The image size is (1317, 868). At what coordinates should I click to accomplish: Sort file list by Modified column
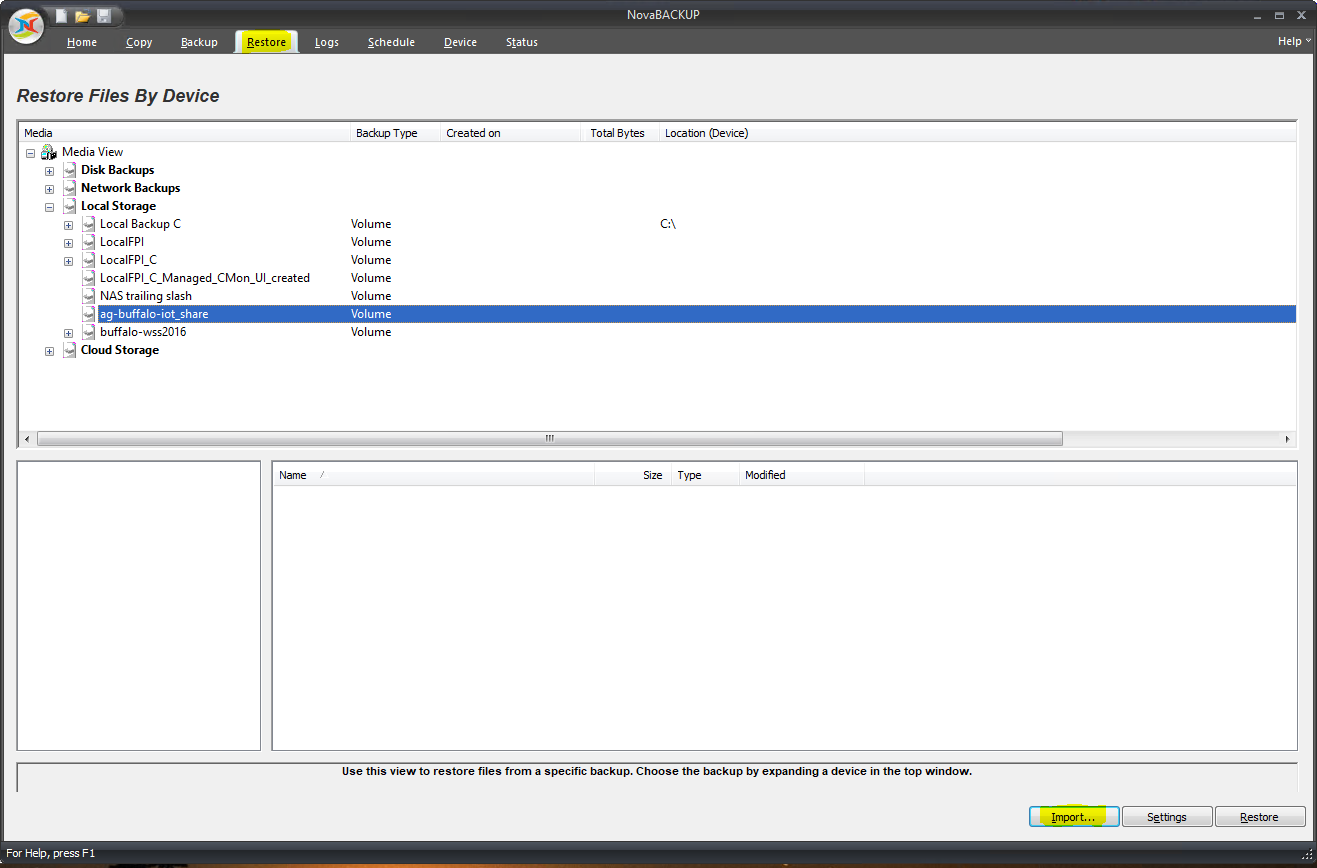click(x=802, y=475)
